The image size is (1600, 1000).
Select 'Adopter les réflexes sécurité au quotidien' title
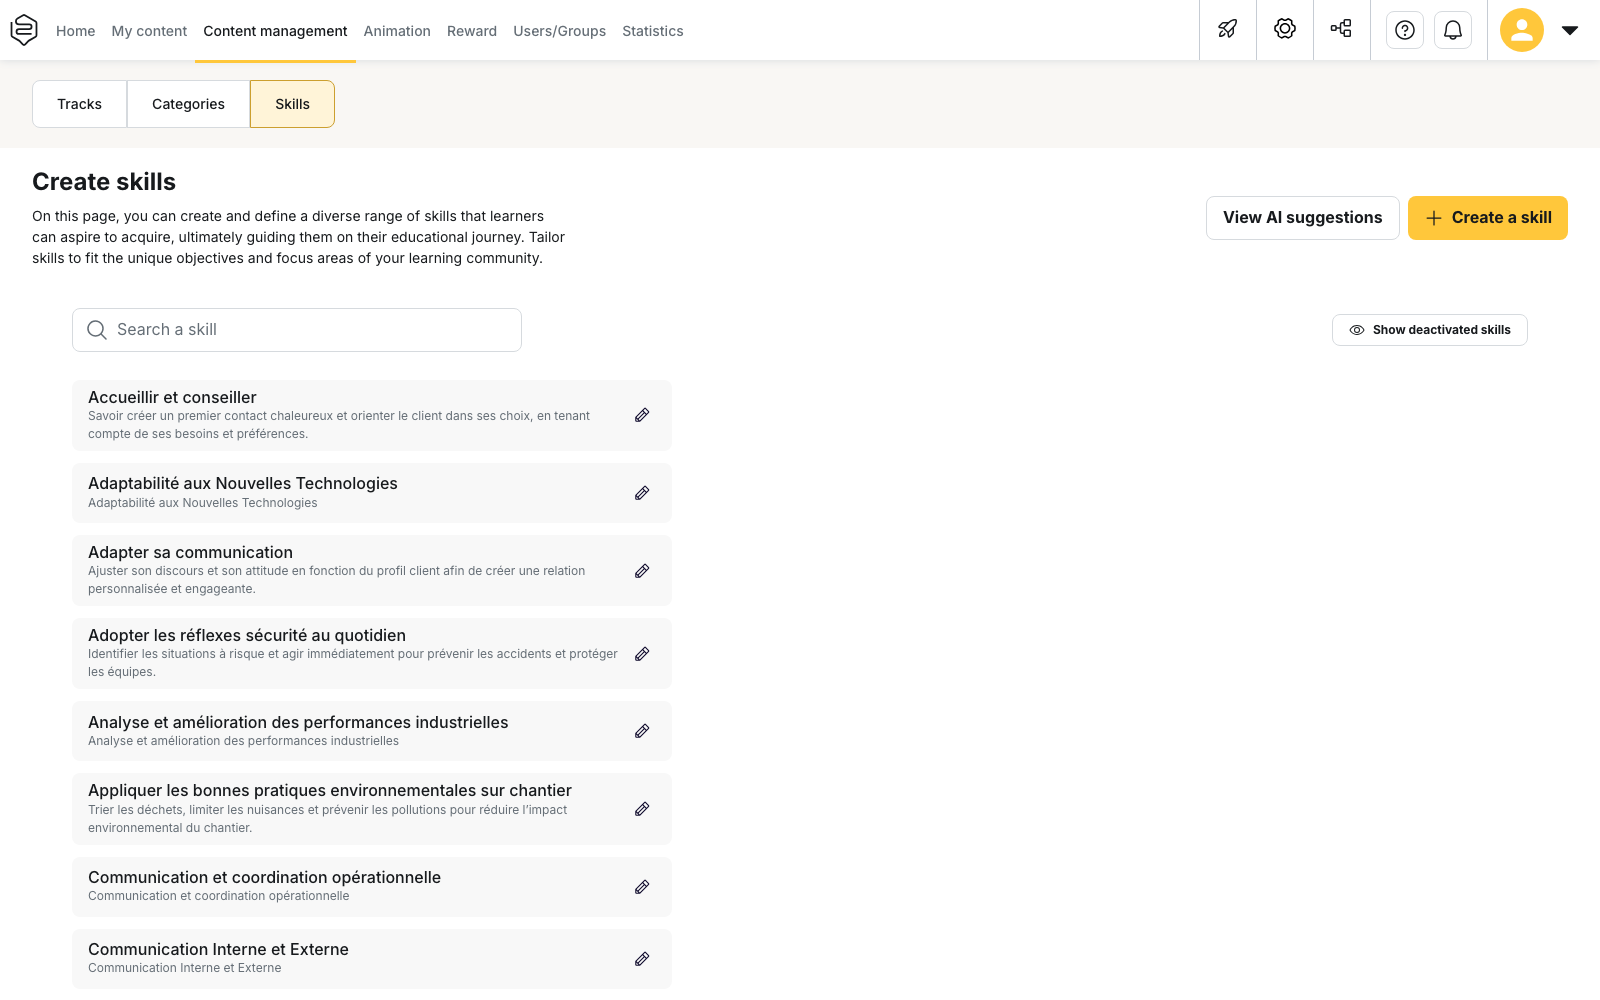(x=247, y=635)
